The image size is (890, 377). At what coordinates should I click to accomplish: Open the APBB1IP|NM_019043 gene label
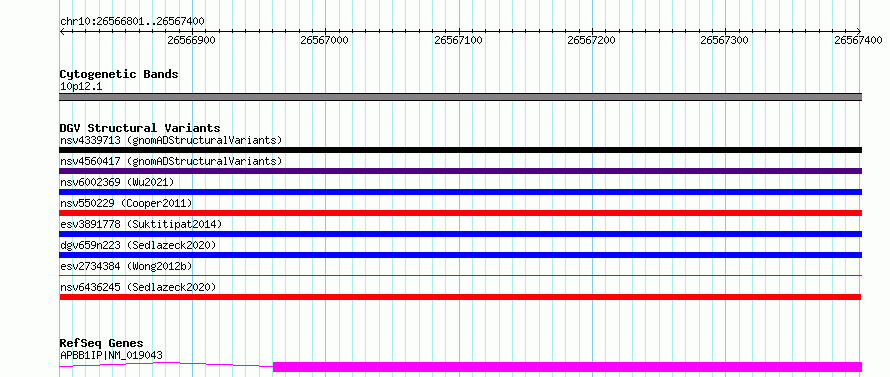pyautogui.click(x=111, y=355)
